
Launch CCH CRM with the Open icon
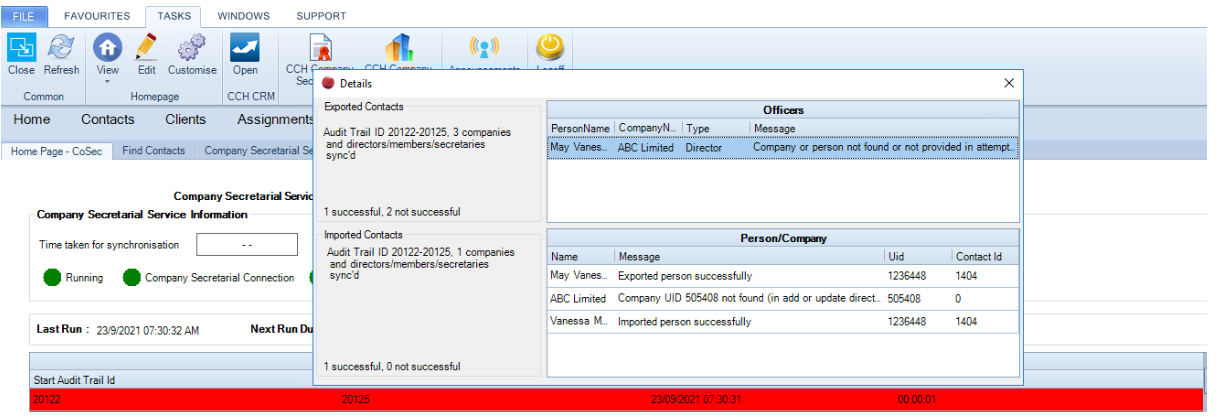[x=245, y=47]
